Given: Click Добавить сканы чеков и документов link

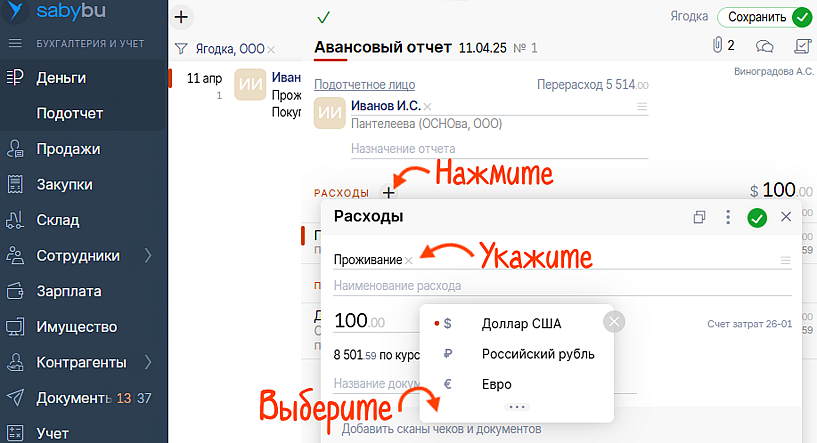Looking at the screenshot, I should pyautogui.click(x=441, y=429).
